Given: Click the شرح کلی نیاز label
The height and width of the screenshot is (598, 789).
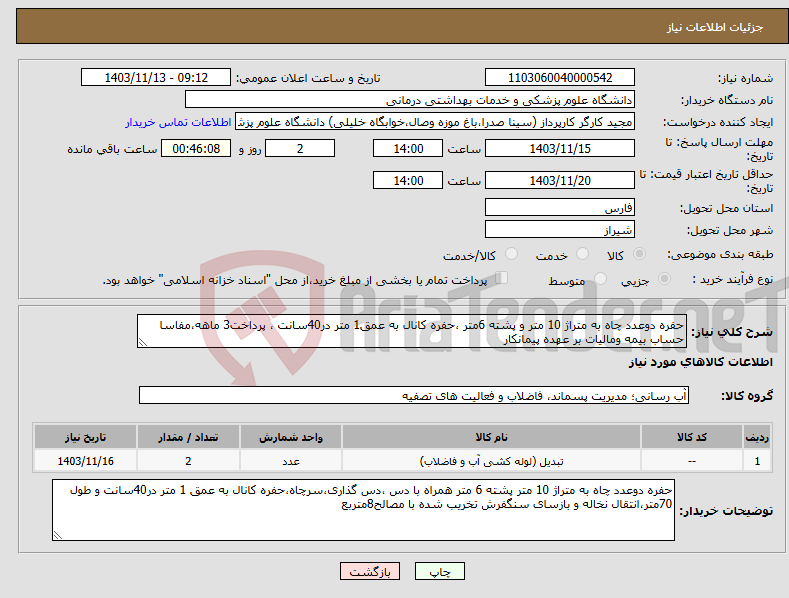Looking at the screenshot, I should (x=732, y=332).
